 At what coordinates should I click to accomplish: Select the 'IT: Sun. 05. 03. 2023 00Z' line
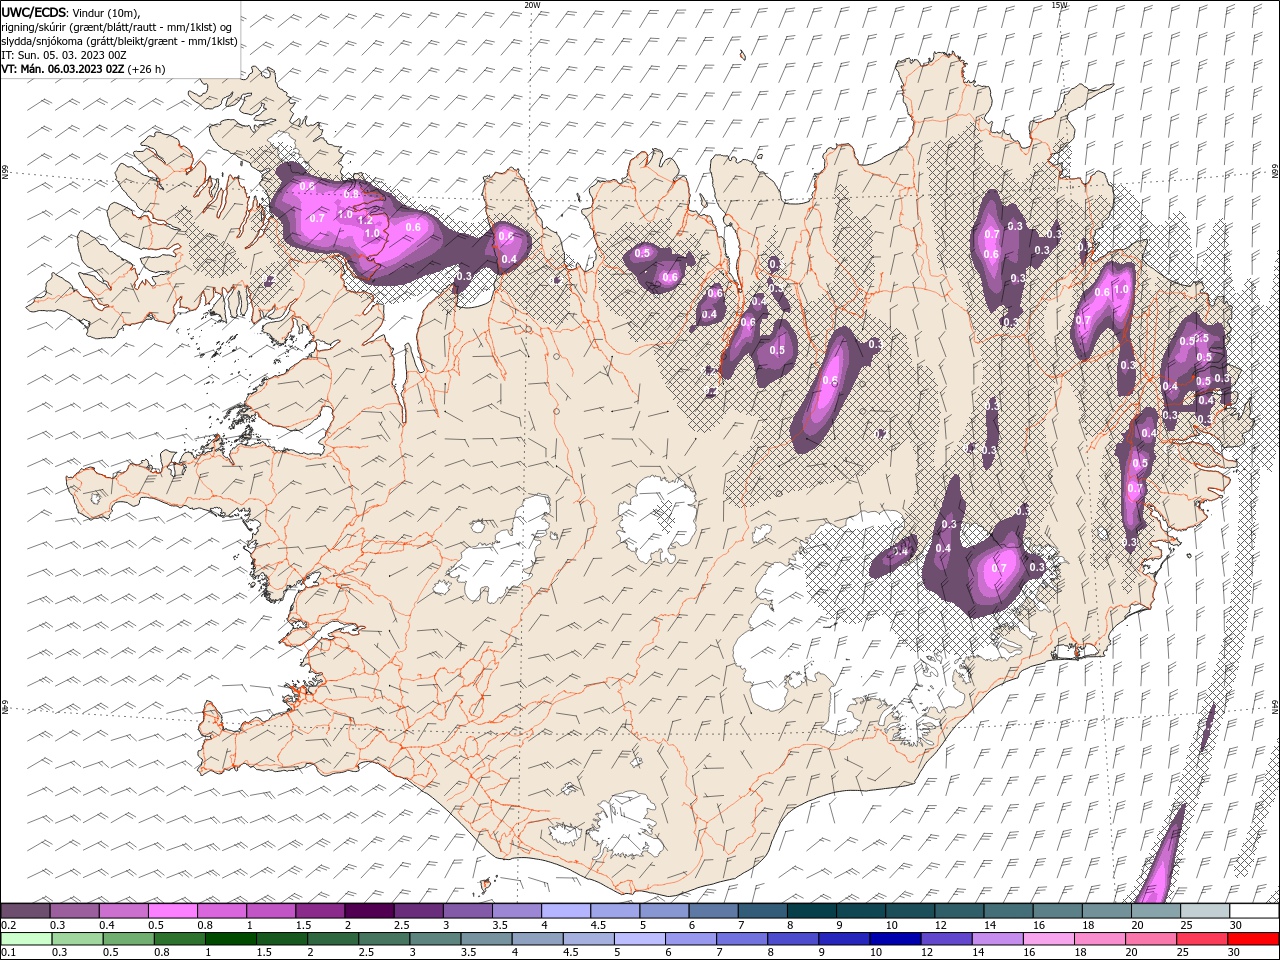click(x=64, y=55)
